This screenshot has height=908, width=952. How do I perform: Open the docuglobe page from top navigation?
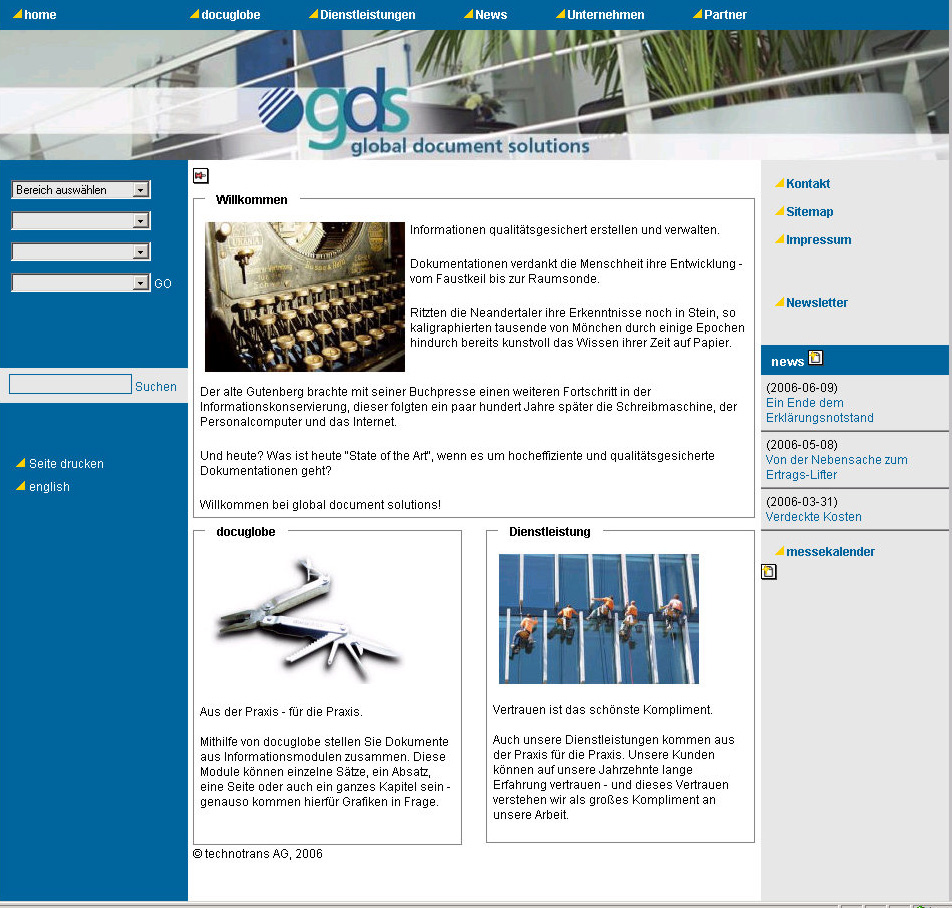(x=228, y=14)
